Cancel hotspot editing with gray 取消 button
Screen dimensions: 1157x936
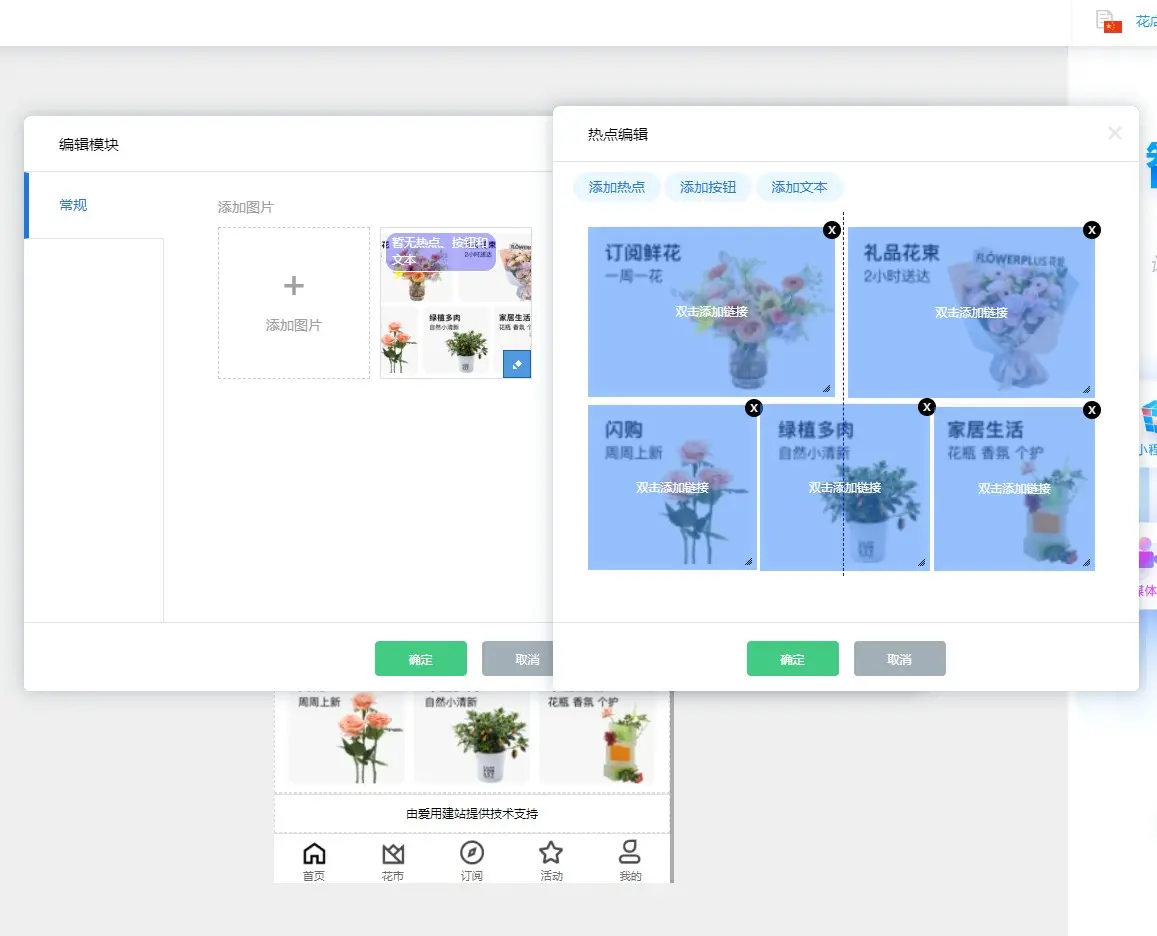899,659
